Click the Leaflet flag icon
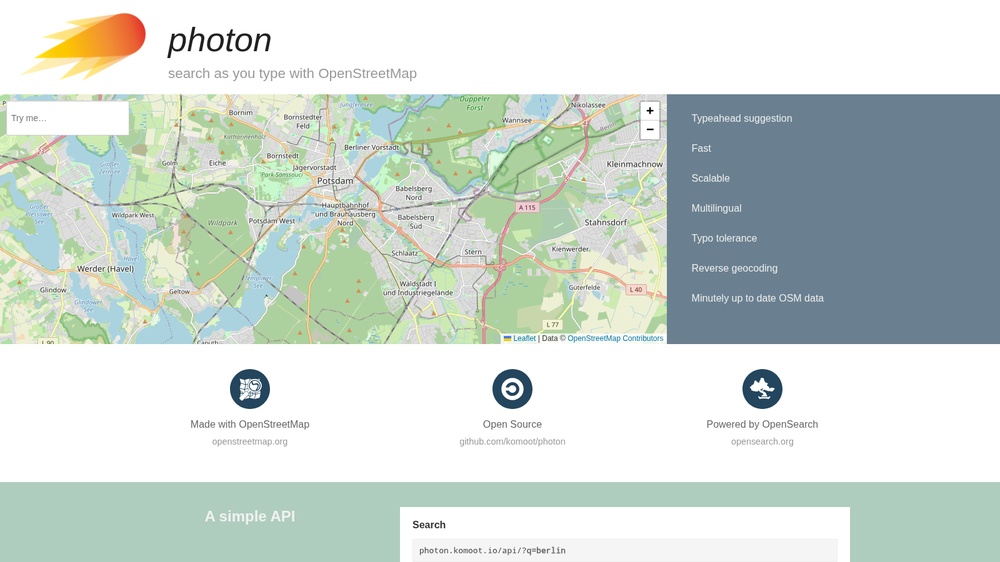This screenshot has width=1000, height=562. click(508, 339)
